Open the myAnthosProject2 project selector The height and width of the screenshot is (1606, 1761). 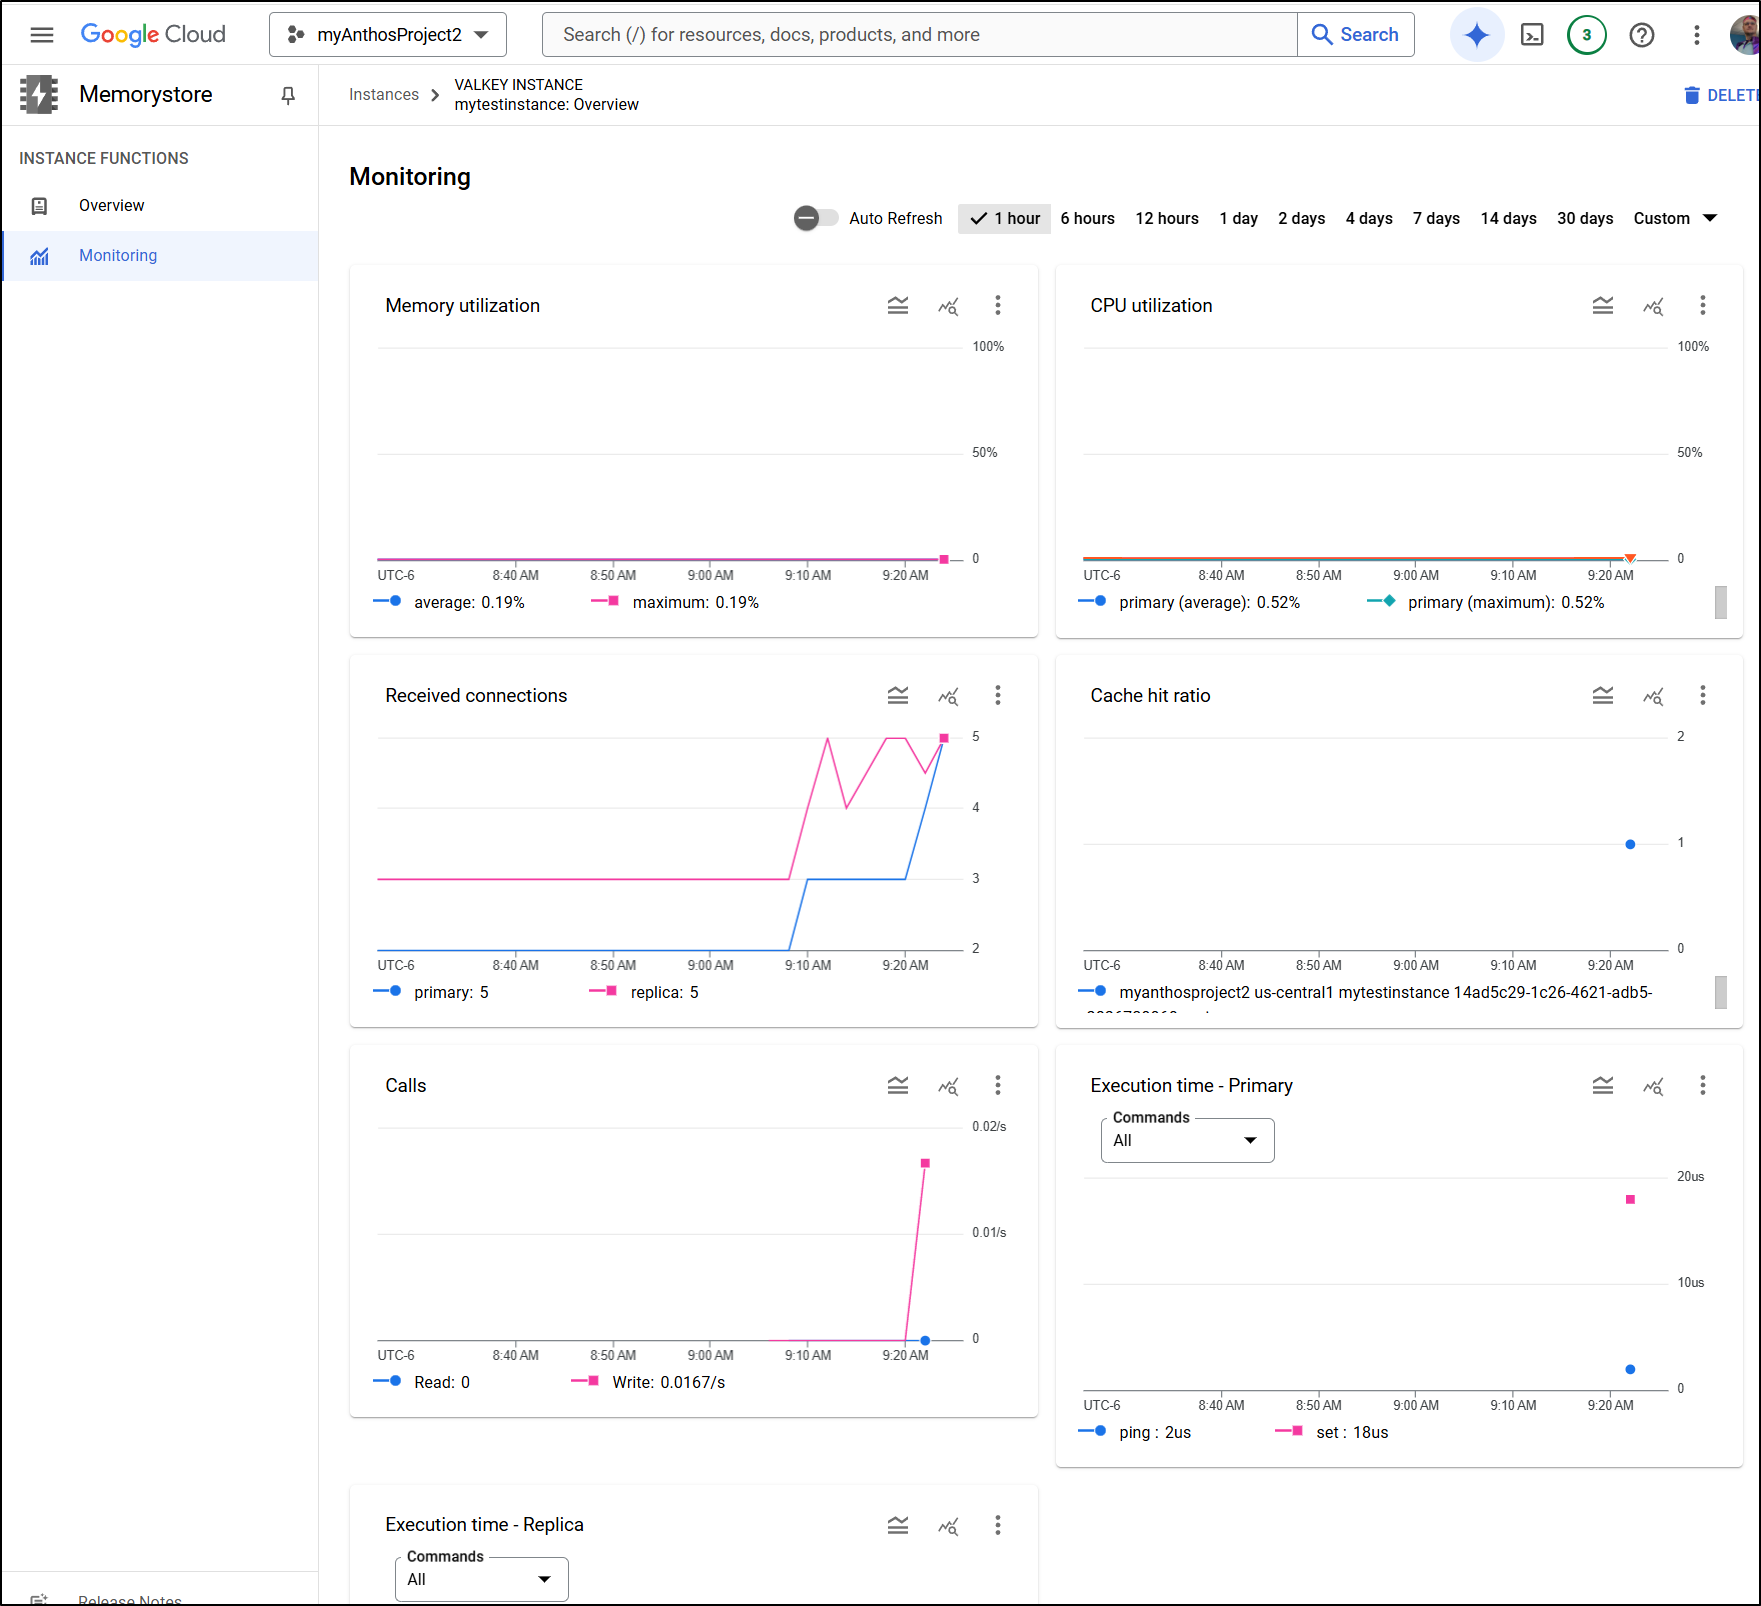click(x=388, y=35)
